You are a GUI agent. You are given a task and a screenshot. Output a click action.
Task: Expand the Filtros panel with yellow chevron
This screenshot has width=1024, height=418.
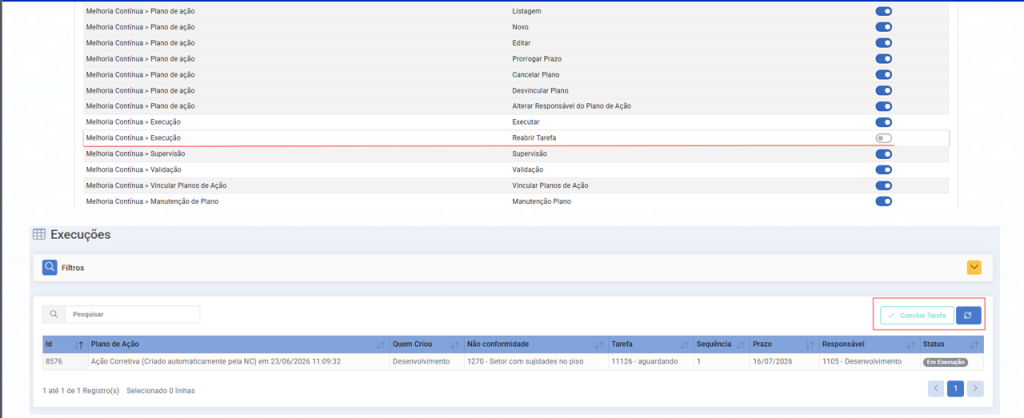point(974,267)
